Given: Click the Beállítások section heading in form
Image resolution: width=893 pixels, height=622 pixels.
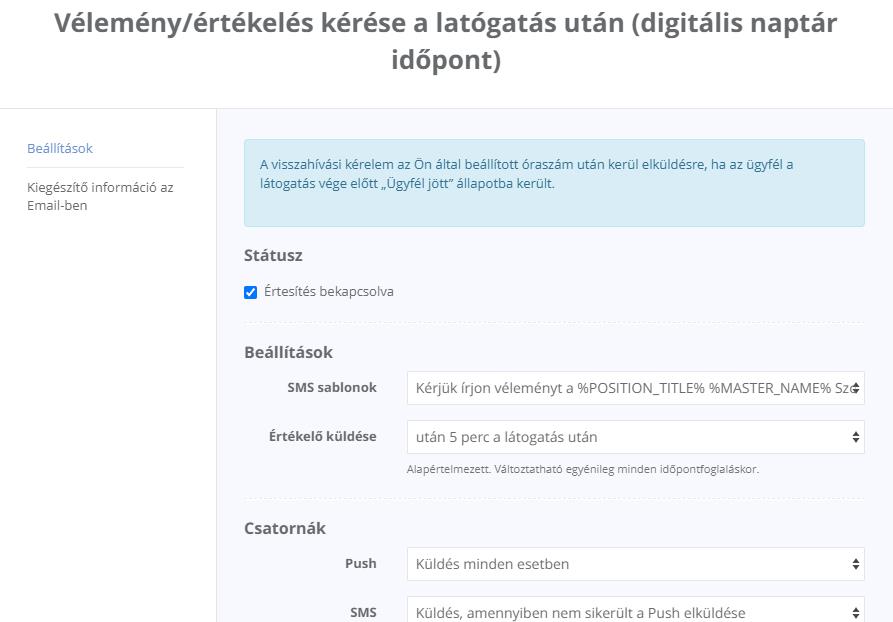Looking at the screenshot, I should pyautogui.click(x=288, y=352).
